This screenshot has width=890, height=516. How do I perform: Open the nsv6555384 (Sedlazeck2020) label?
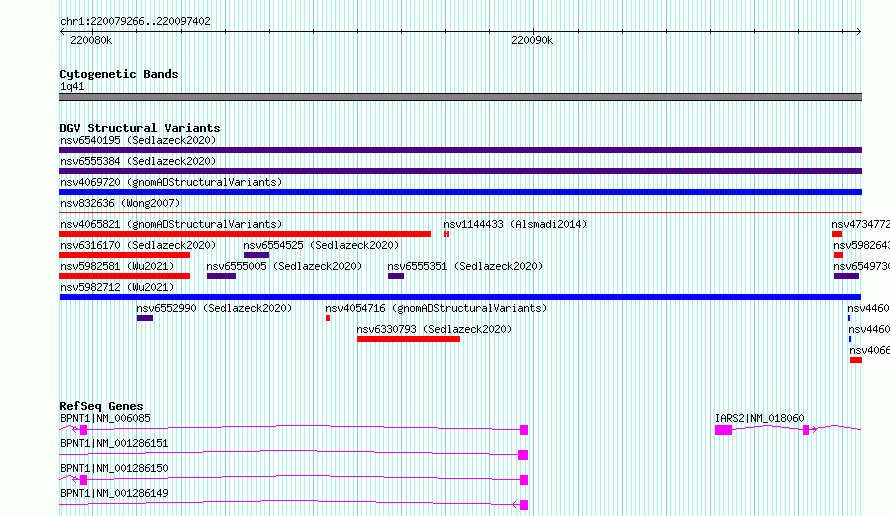point(138,161)
